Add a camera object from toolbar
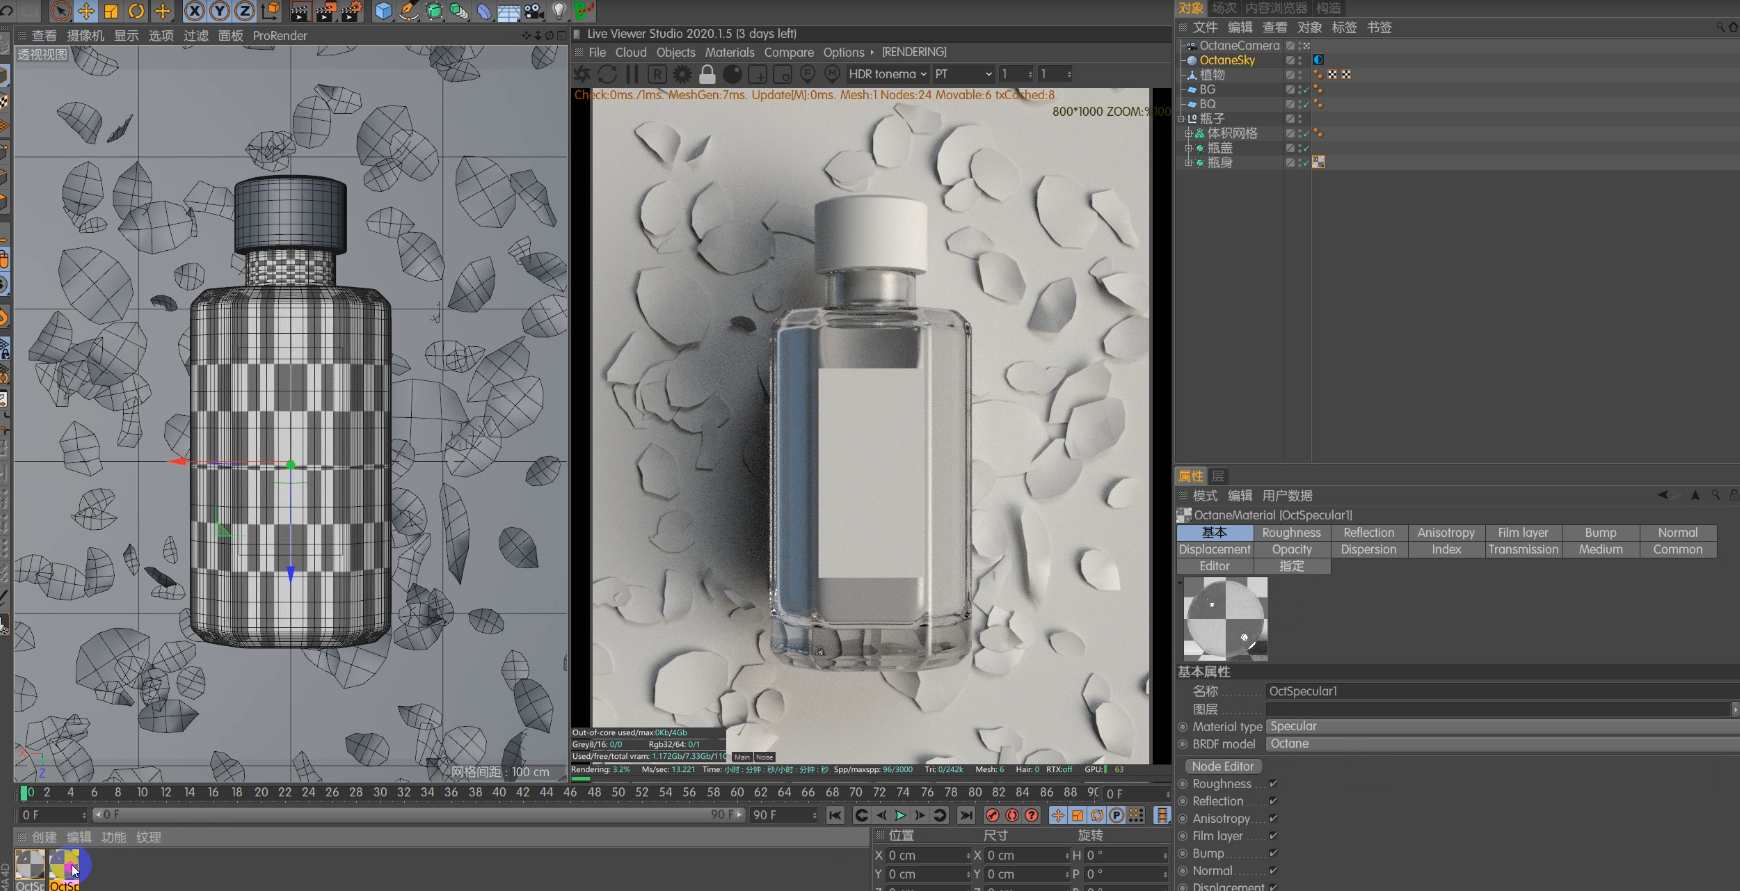This screenshot has width=1740, height=891. [x=534, y=11]
